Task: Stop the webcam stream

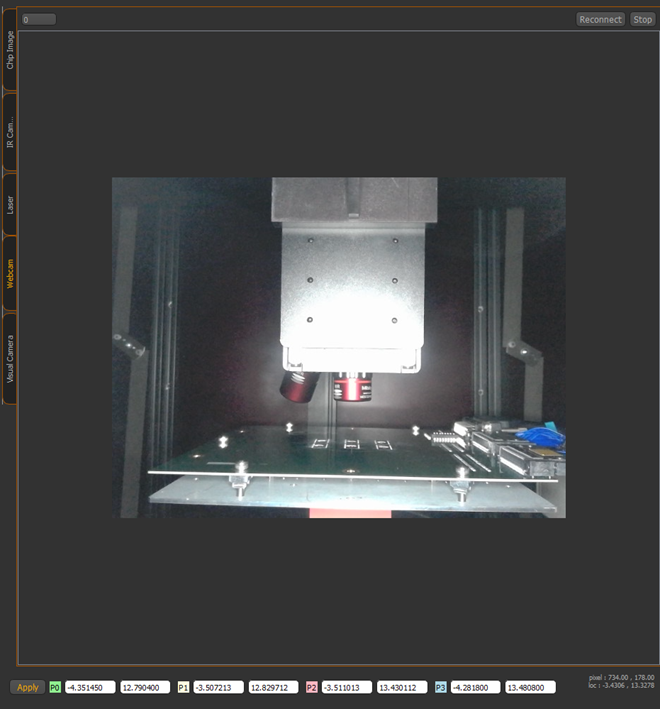Action: [x=642, y=19]
